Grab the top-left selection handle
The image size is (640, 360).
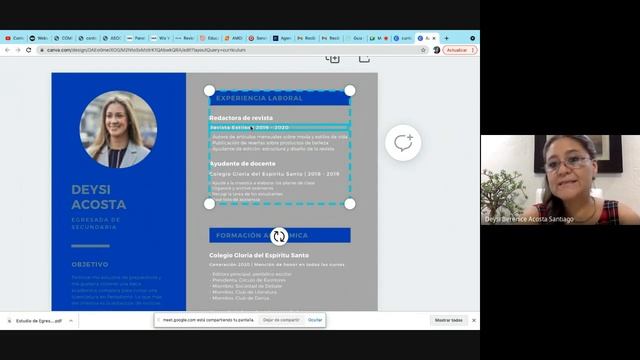pos(209,91)
